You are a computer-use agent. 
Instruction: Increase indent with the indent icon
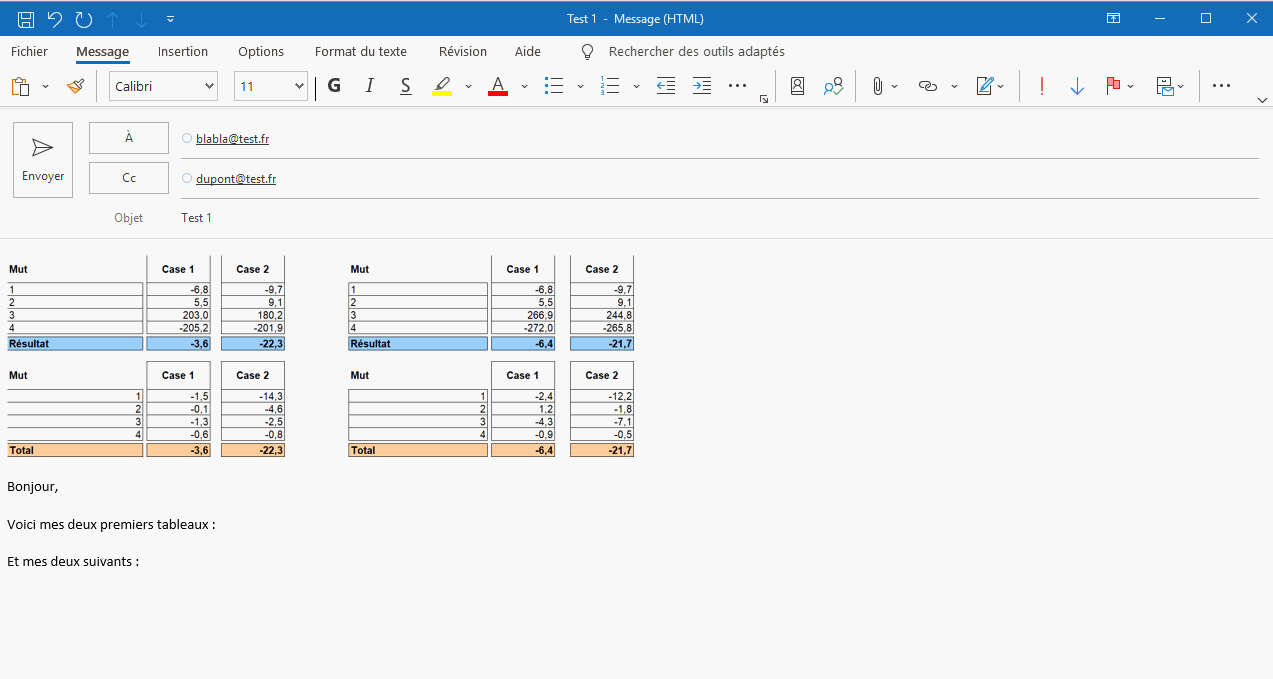(x=702, y=87)
